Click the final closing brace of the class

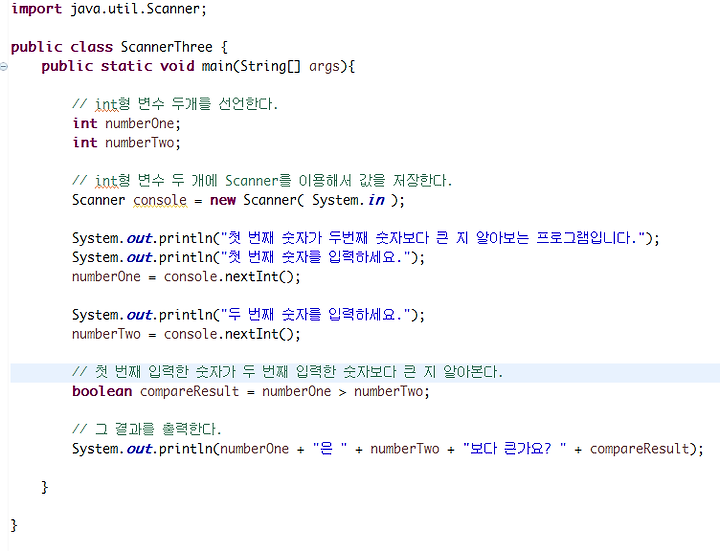[14, 525]
